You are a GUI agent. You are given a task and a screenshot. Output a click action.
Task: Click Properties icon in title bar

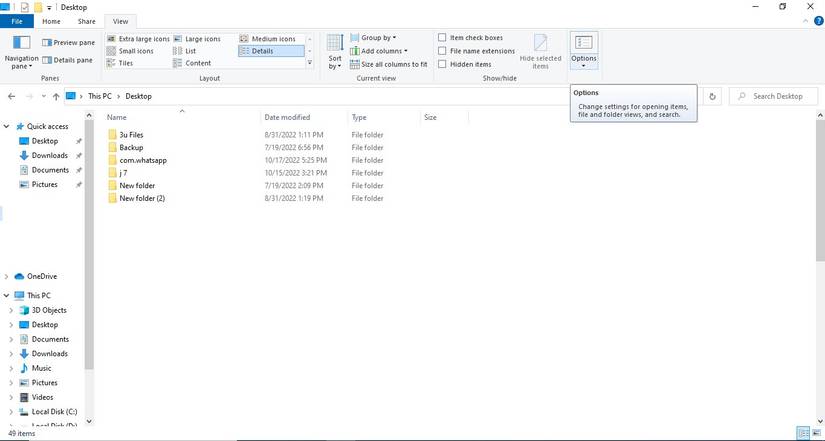tap(24, 7)
